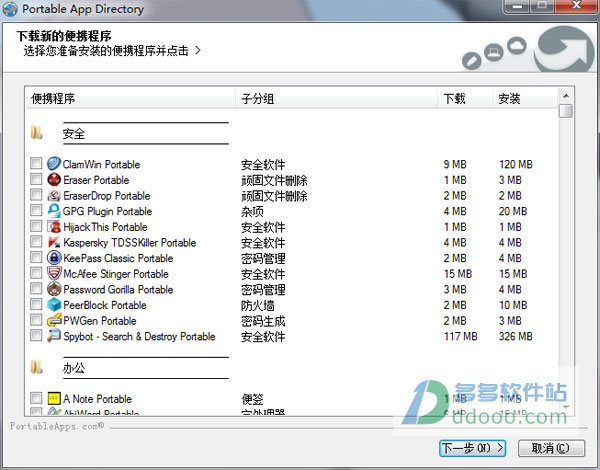The height and width of the screenshot is (470, 600).
Task: Enable the McAfee Stinger Portable checkbox
Action: (36, 273)
